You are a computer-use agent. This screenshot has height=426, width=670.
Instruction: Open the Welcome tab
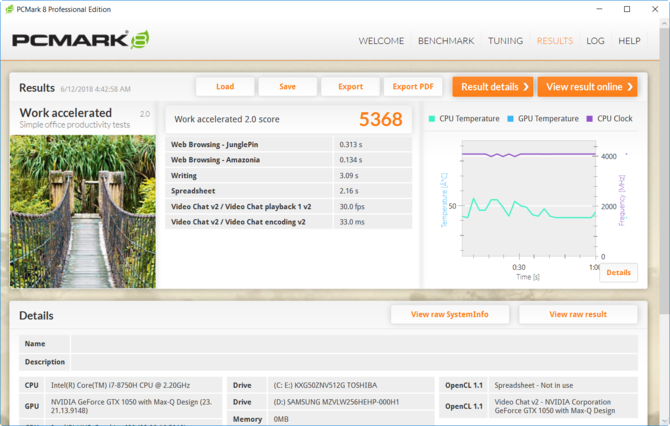click(x=381, y=41)
